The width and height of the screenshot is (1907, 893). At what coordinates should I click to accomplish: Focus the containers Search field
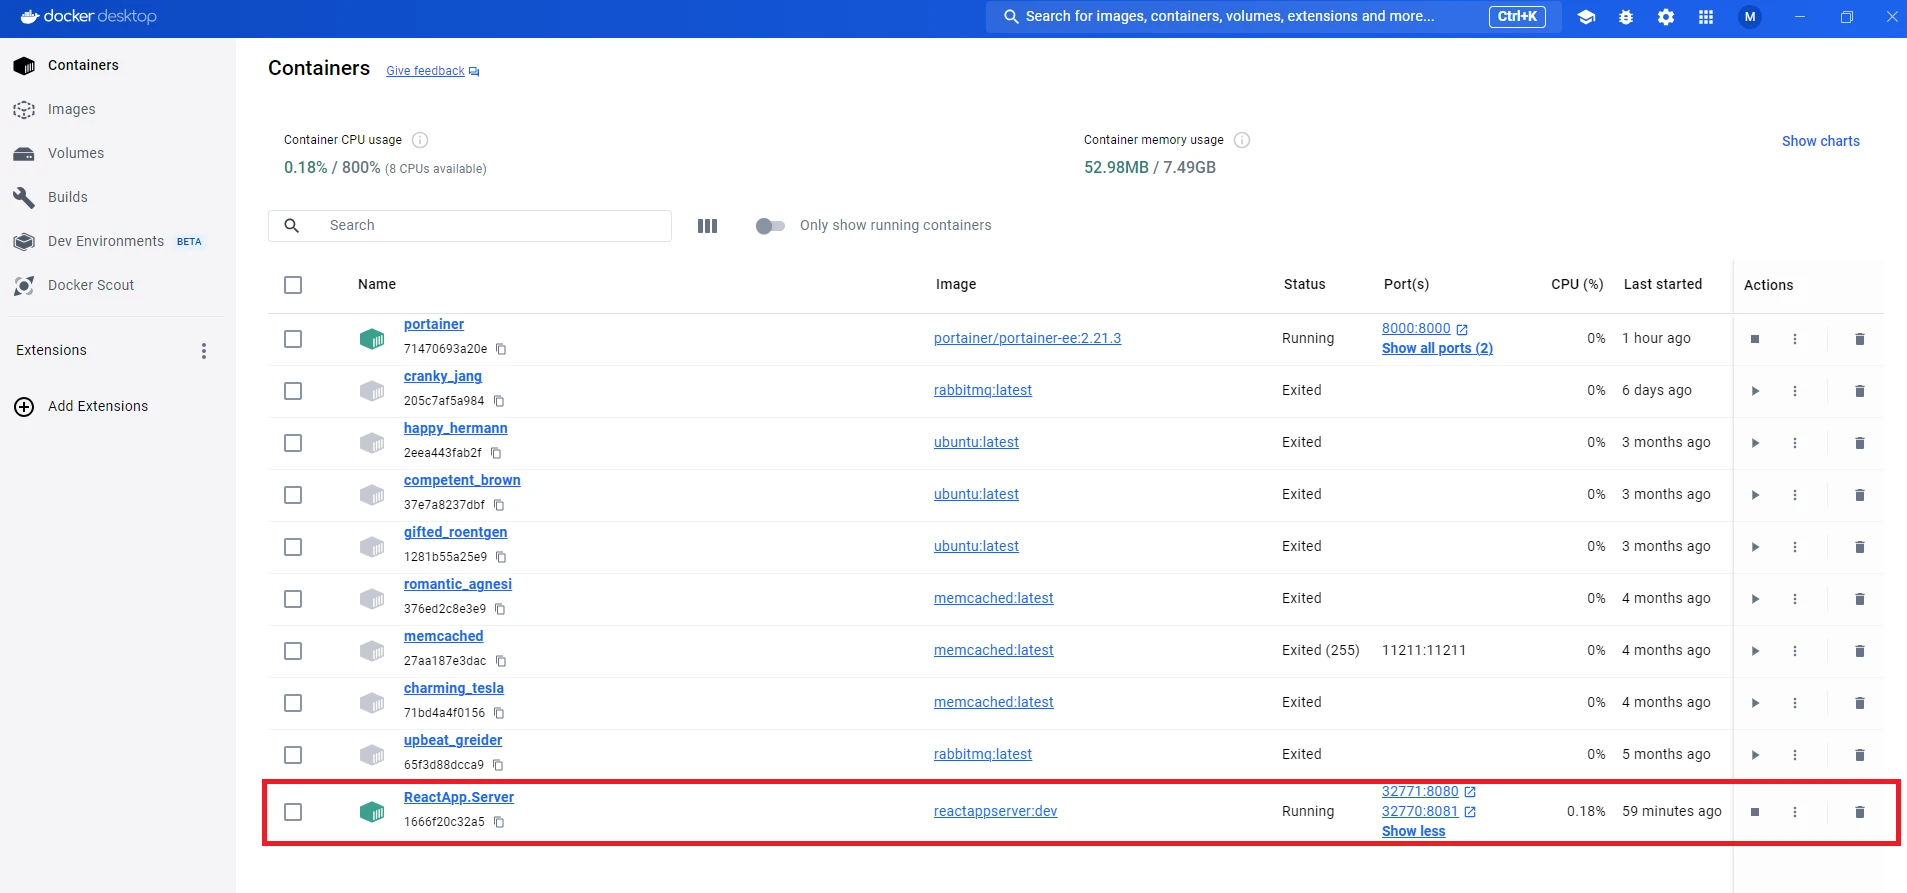[490, 226]
